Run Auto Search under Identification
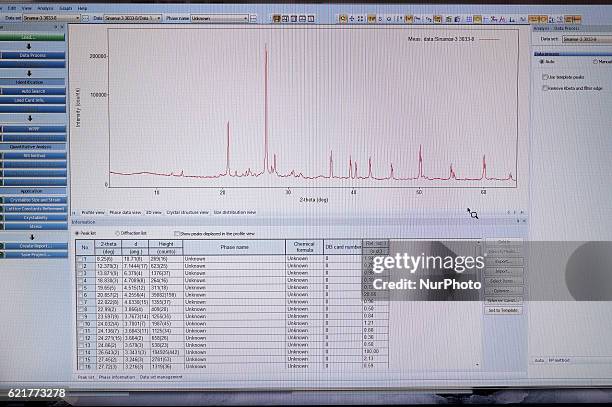This screenshot has height=407, width=612. 33,91
